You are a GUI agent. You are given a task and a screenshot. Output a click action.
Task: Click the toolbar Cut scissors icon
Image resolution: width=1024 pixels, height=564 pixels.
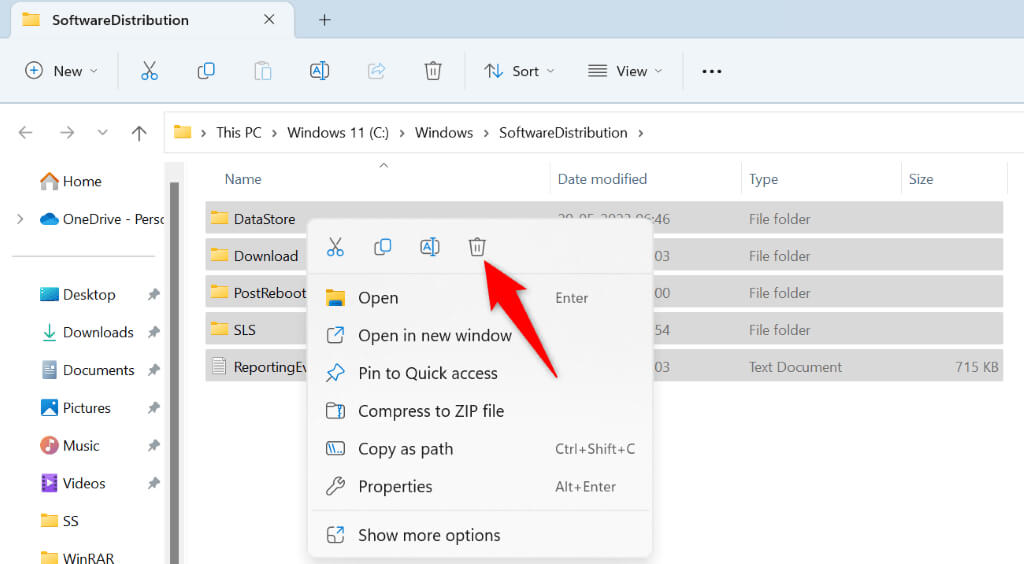pos(149,71)
